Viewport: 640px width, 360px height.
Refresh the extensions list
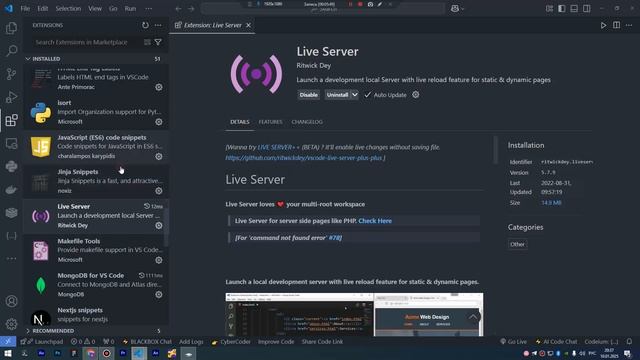[x=145, y=25]
